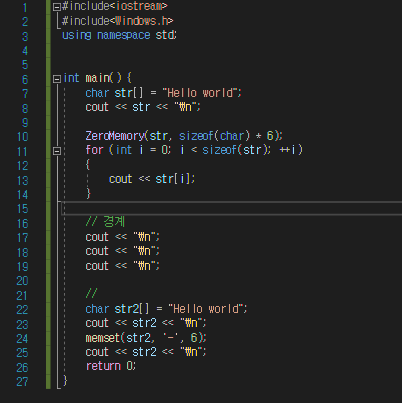
Task: Click 'main' function name on line 6
Action: tap(97, 78)
